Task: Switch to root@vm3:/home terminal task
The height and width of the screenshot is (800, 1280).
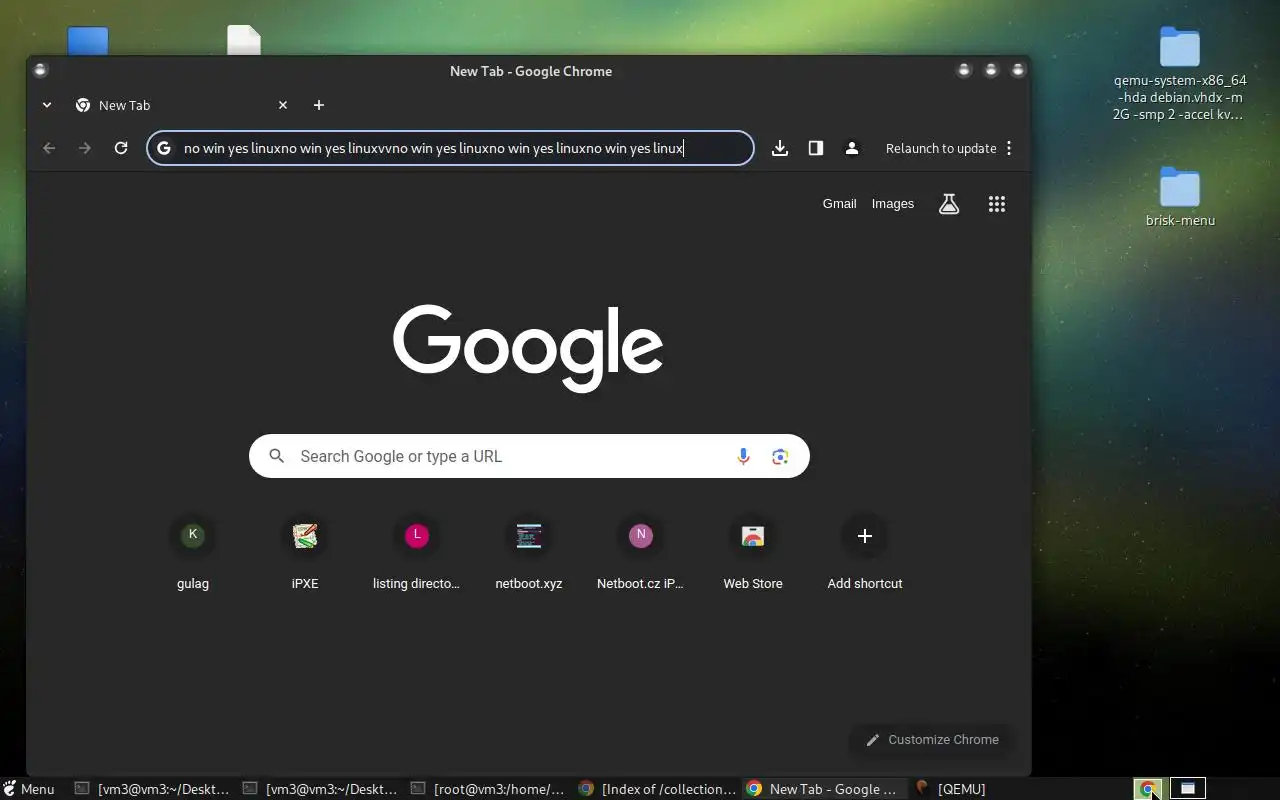Action: 489,789
